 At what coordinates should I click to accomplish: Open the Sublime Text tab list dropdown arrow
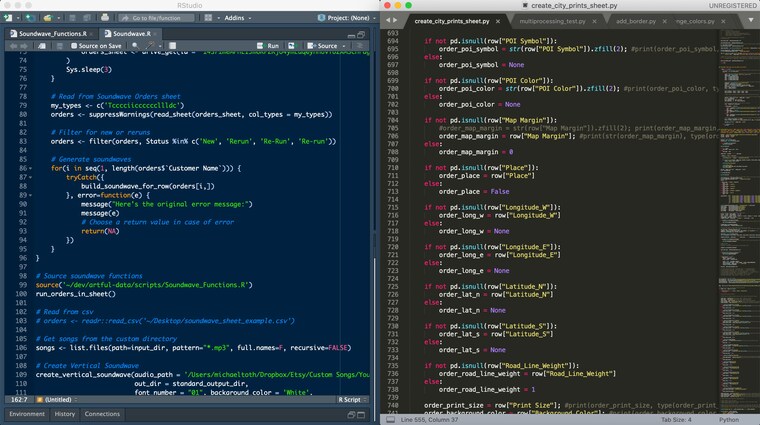pyautogui.click(x=751, y=20)
